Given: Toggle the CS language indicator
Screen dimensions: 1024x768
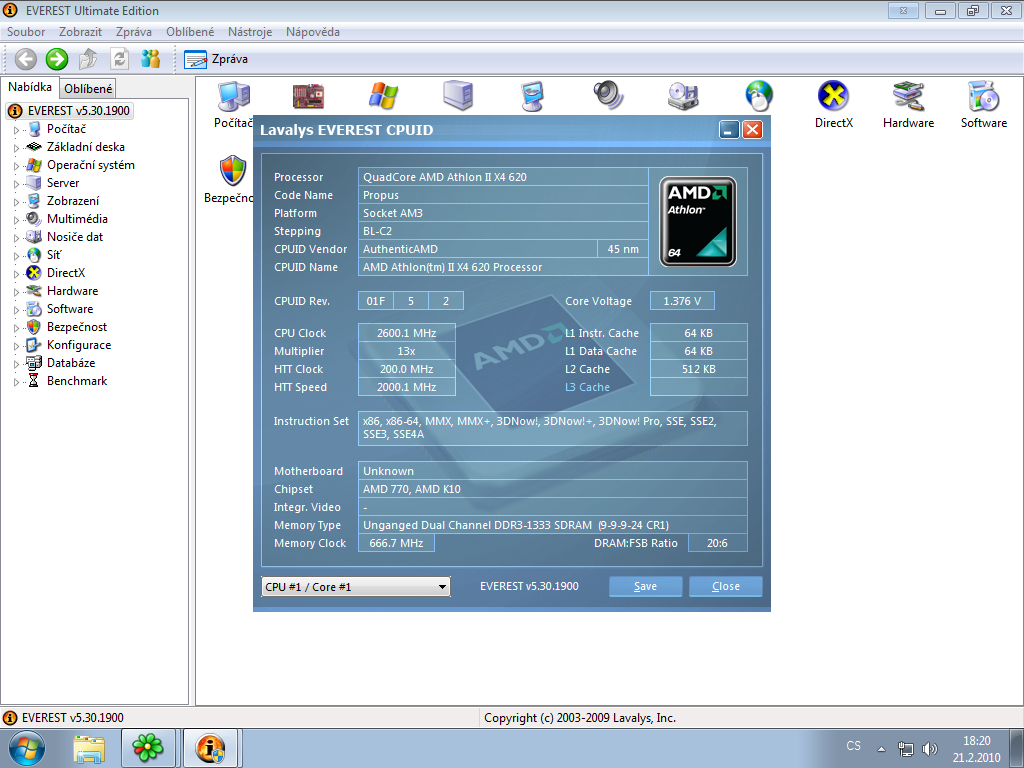Looking at the screenshot, I should [x=854, y=746].
